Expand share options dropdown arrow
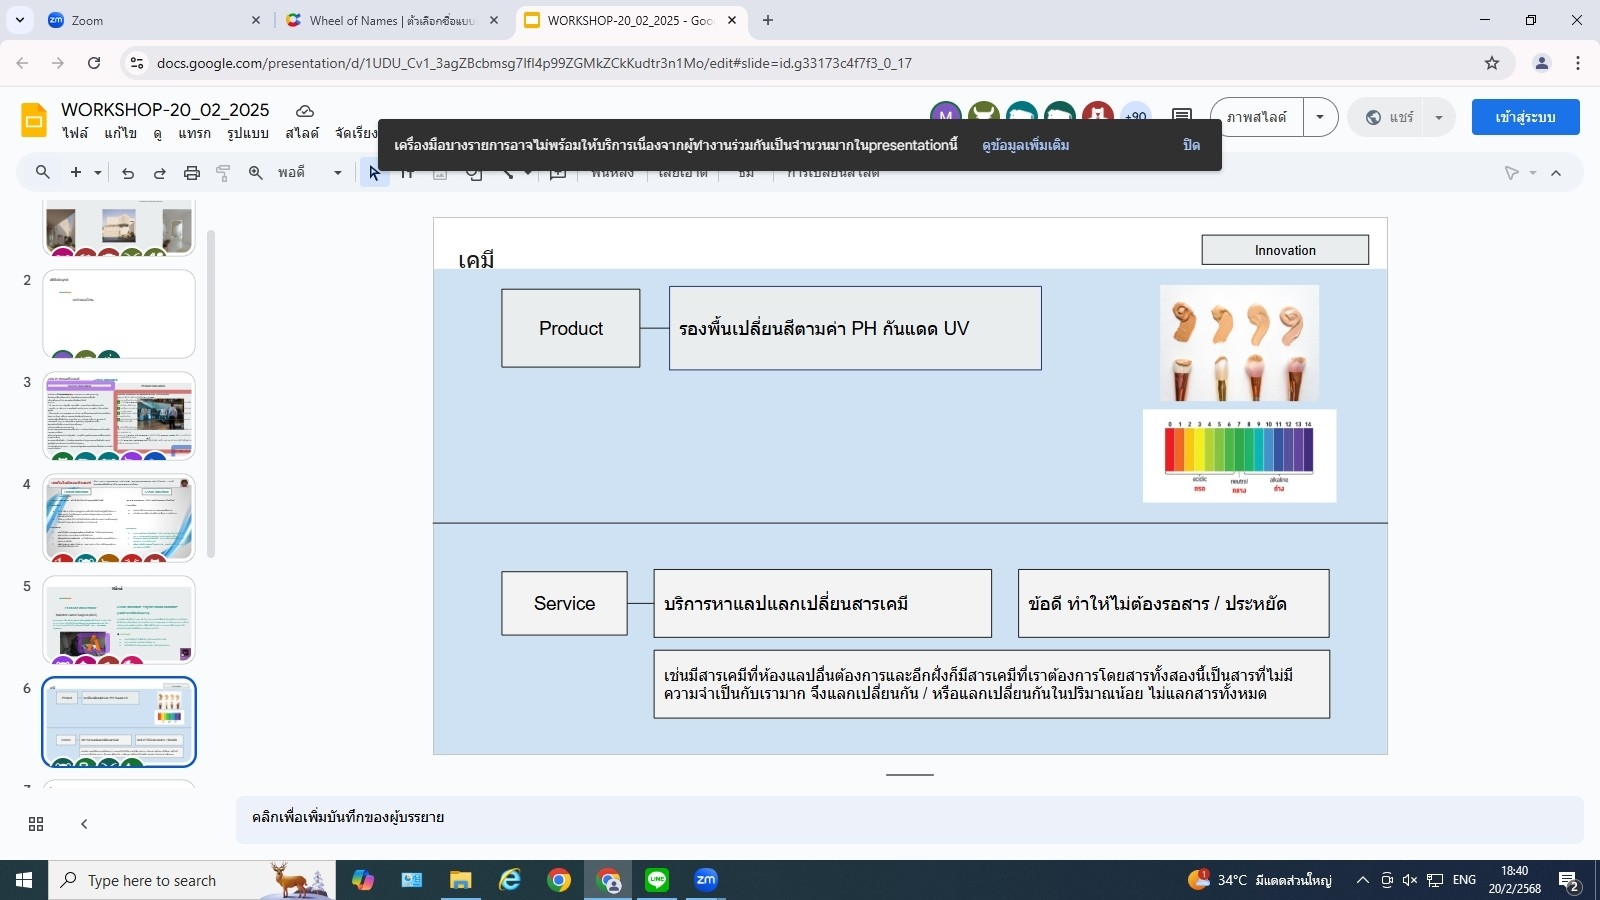This screenshot has width=1600, height=900. point(1439,117)
